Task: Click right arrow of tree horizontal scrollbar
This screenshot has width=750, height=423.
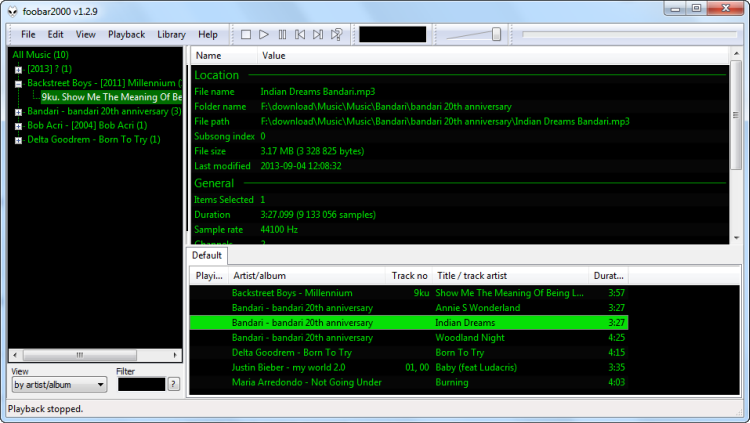Action: (175, 355)
